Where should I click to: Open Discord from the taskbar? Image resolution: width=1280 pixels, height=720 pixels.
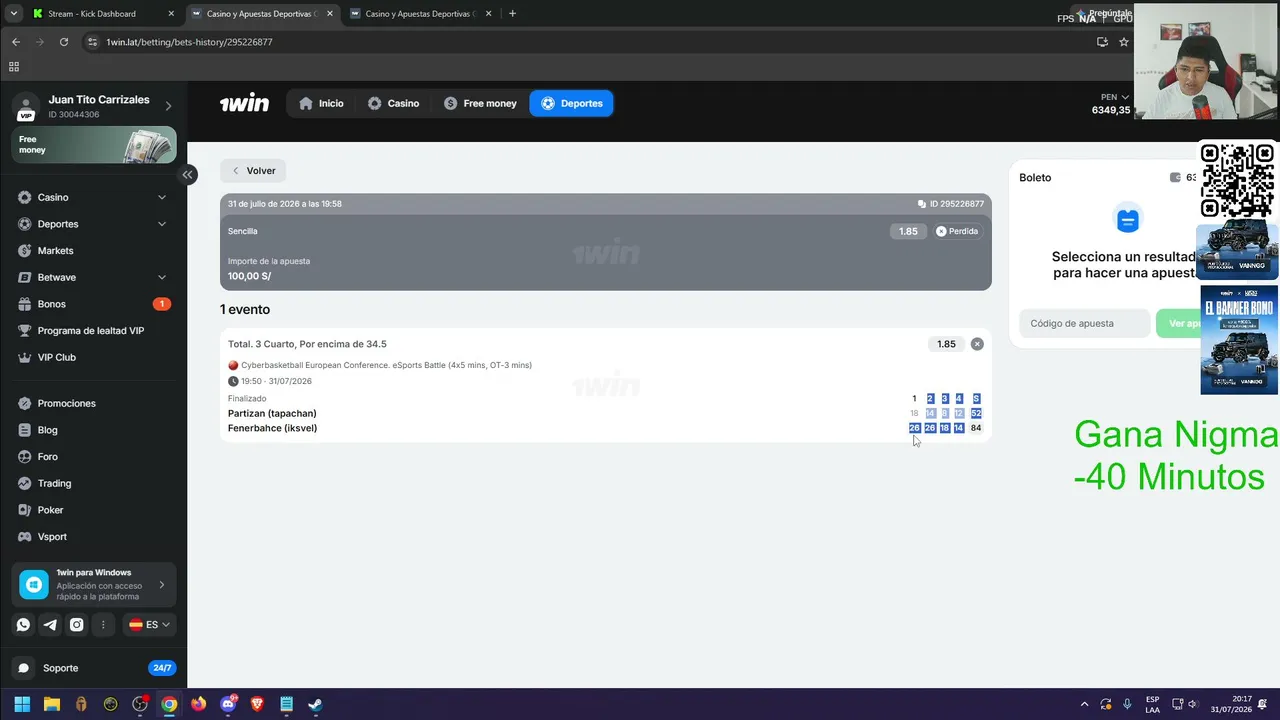click(x=228, y=704)
